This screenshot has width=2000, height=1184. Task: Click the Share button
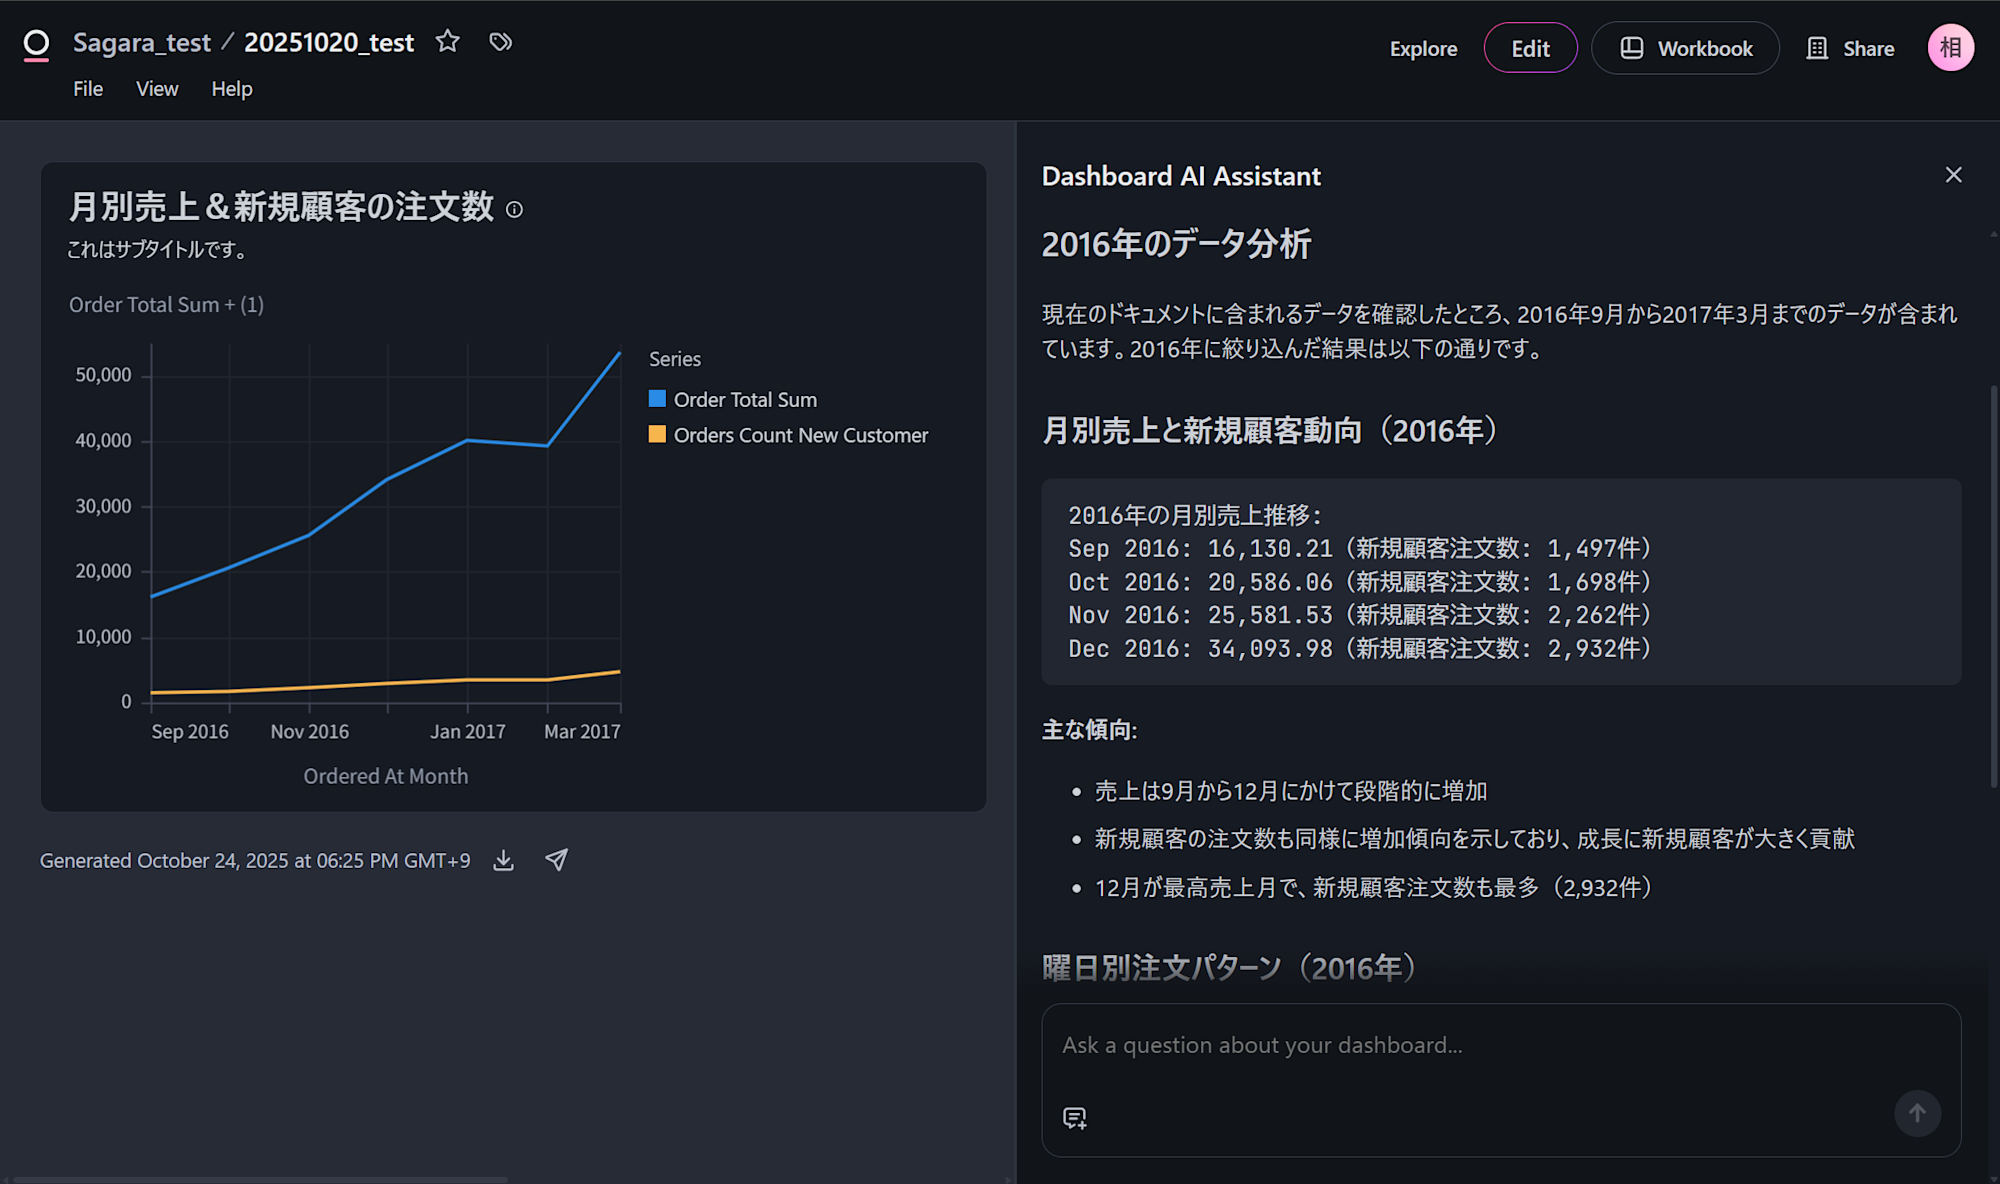[1851, 48]
